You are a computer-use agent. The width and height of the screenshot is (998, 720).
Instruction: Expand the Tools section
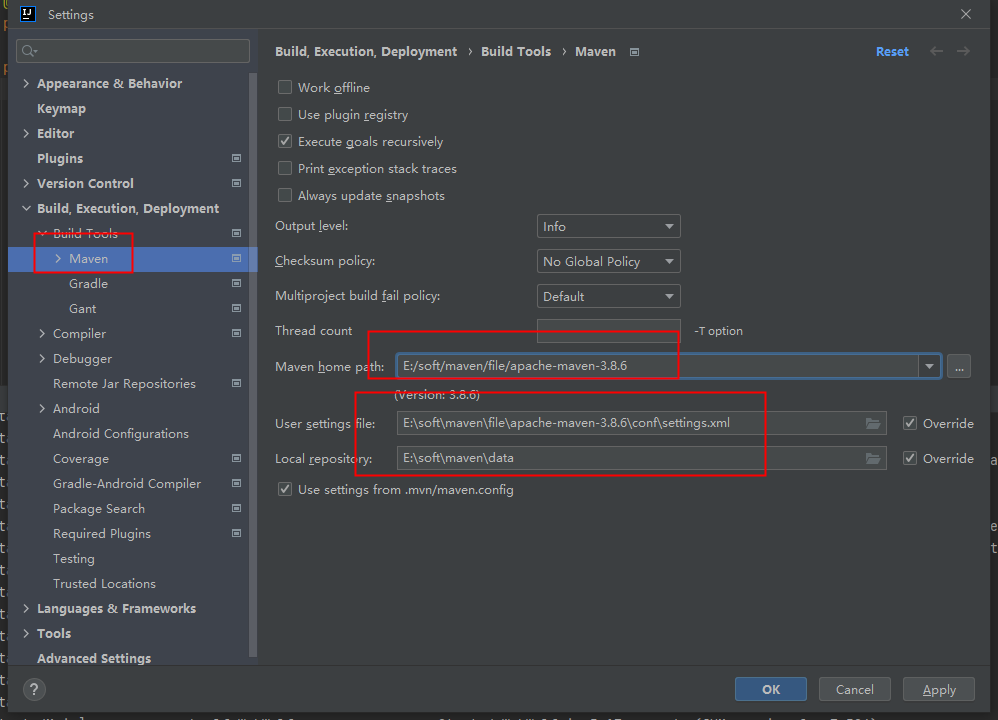coord(26,633)
